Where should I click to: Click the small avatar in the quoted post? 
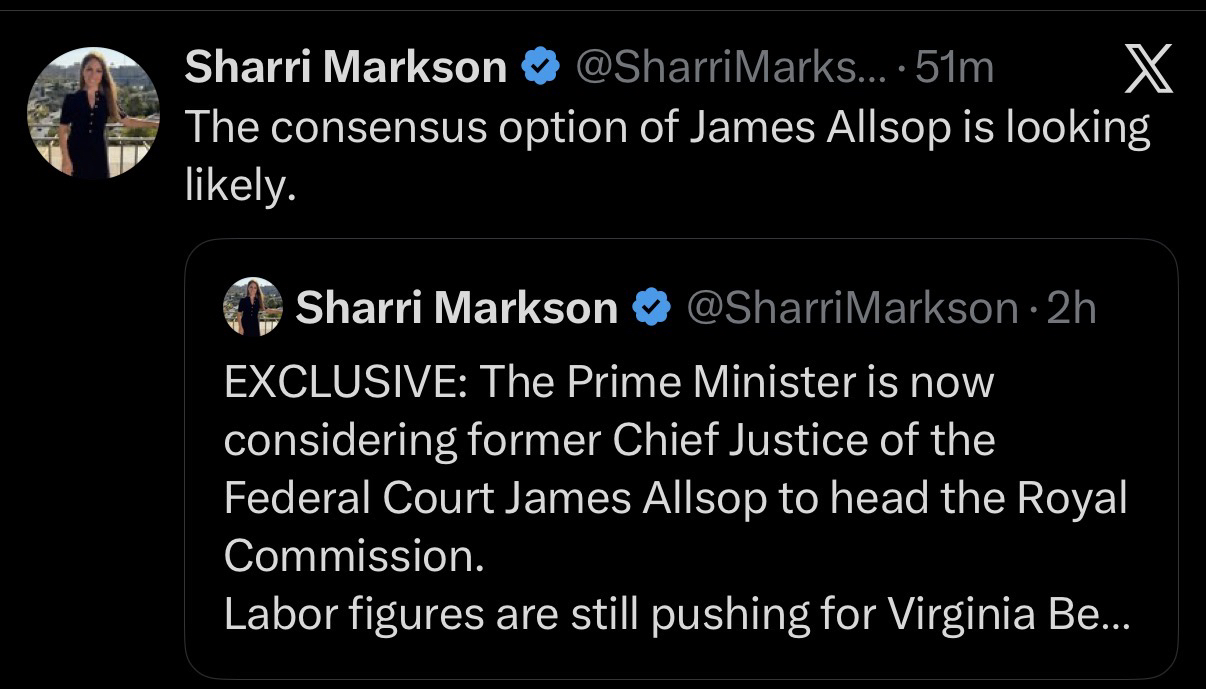coord(252,307)
